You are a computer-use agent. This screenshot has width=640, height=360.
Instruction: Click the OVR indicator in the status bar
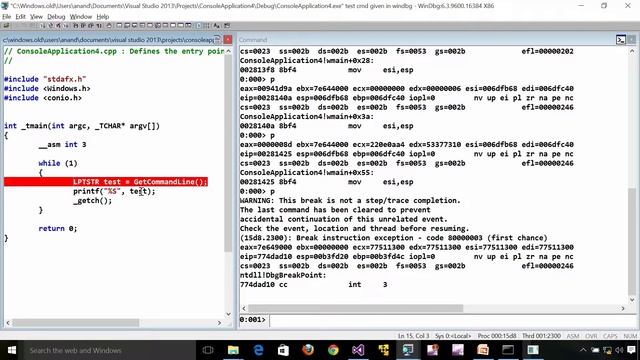tap(591, 336)
